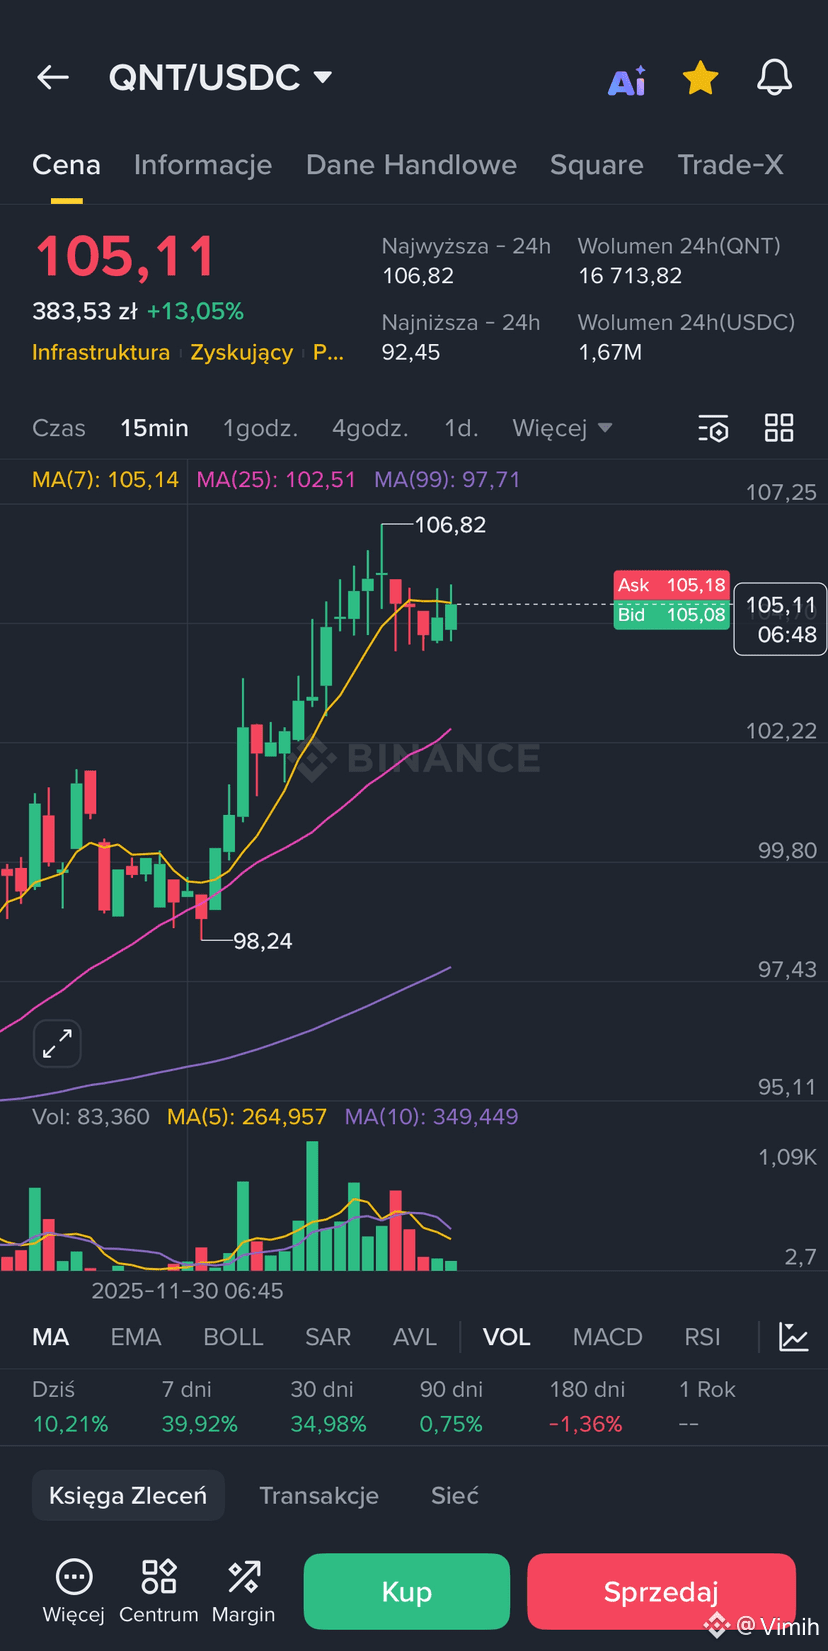Tap the 90 dni 0,75% value
The width and height of the screenshot is (828, 1651).
click(x=451, y=1423)
